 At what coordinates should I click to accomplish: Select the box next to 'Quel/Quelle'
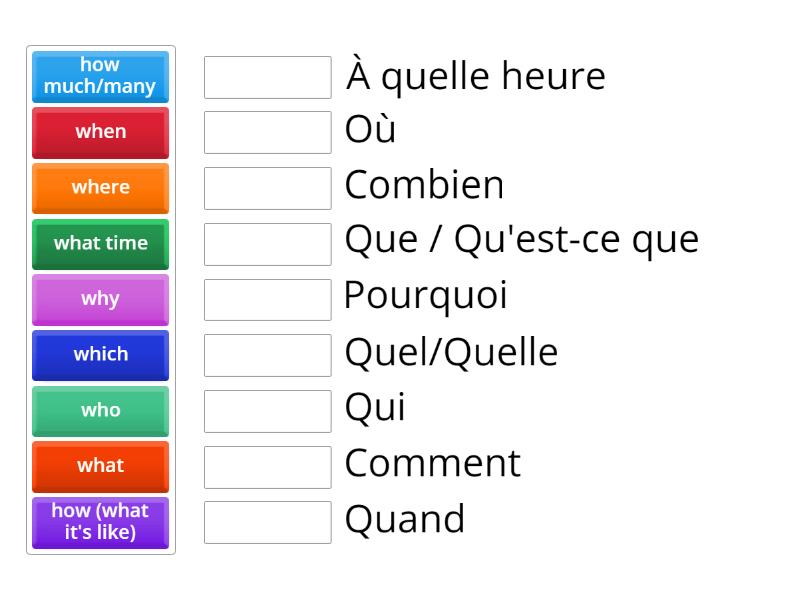[x=266, y=353]
